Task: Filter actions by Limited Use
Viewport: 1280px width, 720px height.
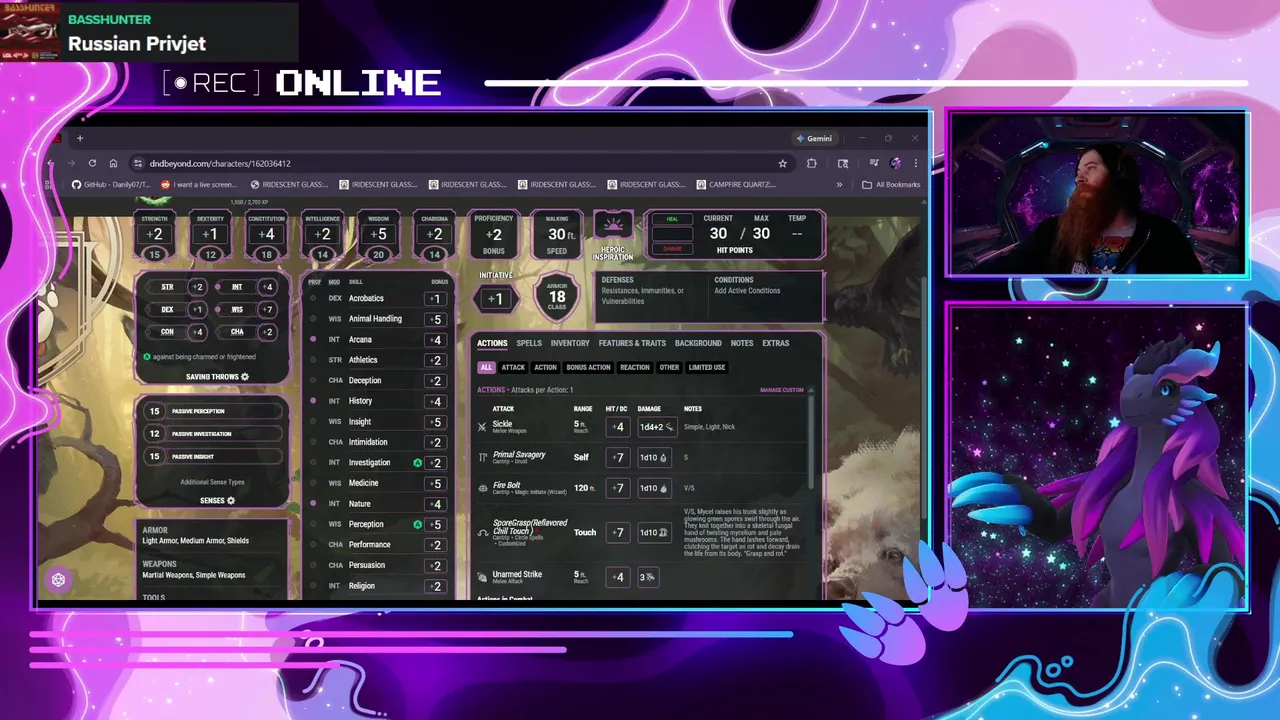Action: [707, 367]
